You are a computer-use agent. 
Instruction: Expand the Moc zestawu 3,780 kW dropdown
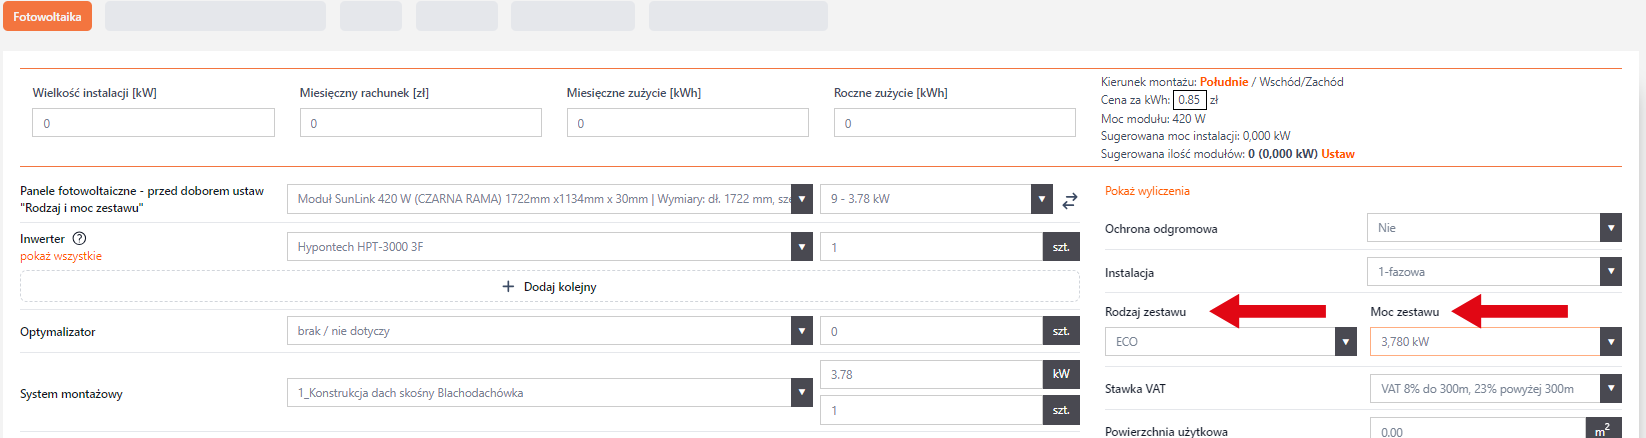[x=1495, y=342]
